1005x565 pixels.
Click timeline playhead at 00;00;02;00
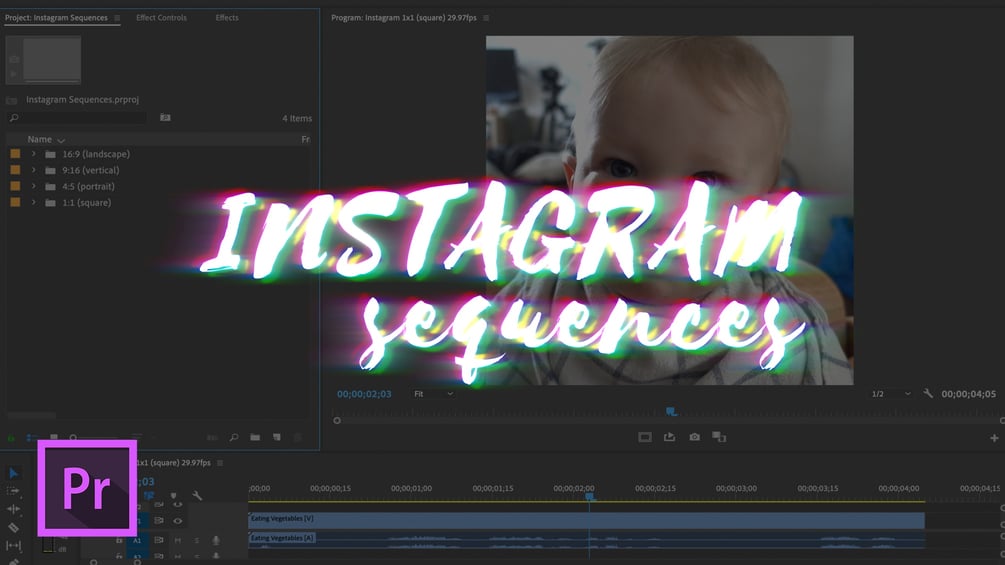point(590,497)
